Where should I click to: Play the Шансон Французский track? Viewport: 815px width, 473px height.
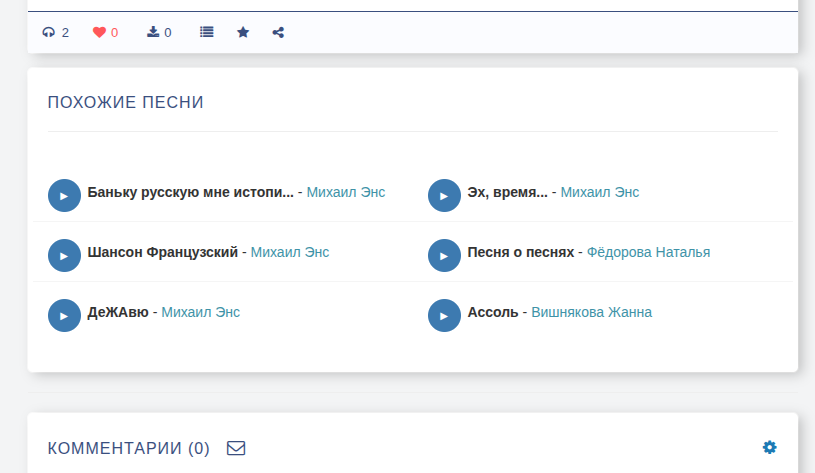64,255
